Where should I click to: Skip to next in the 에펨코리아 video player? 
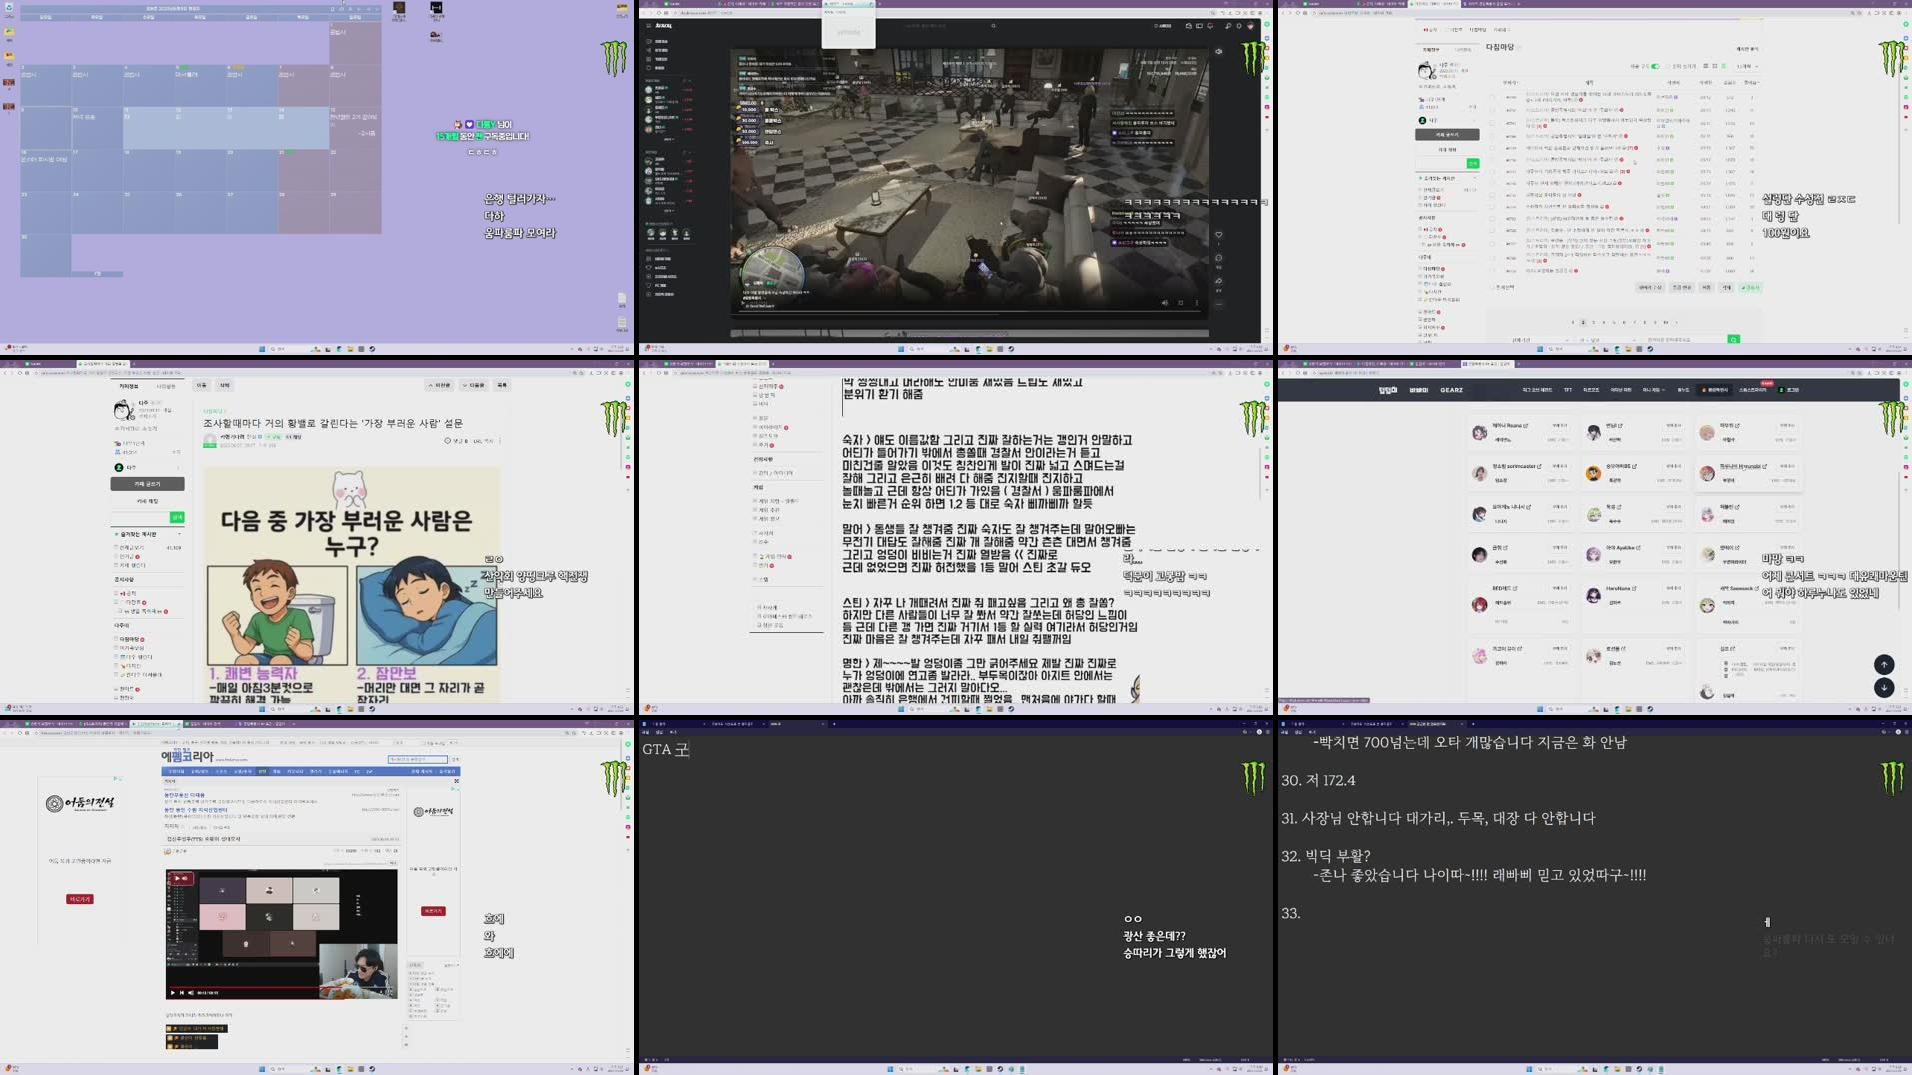(x=182, y=993)
